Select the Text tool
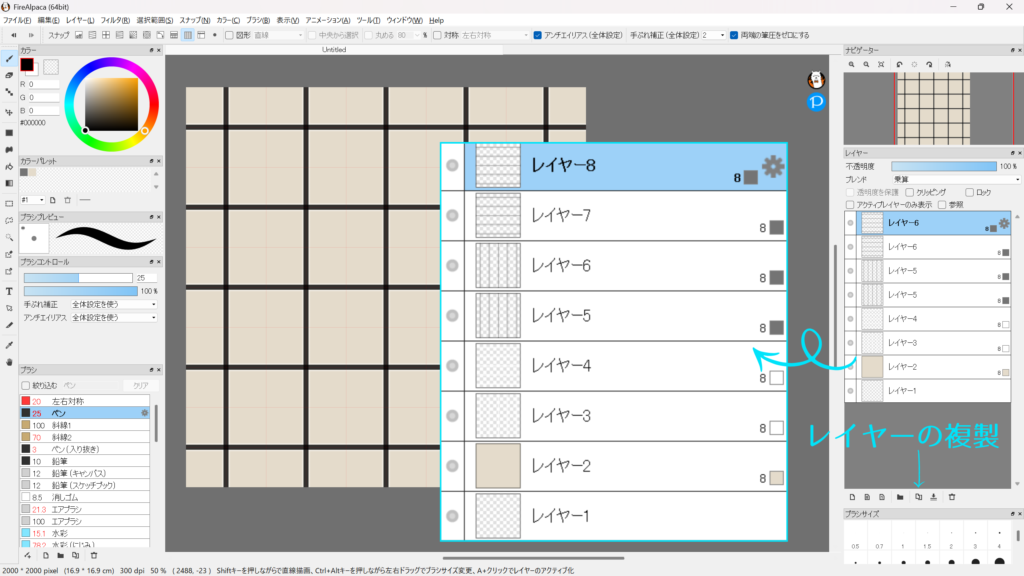1024x576 pixels. (9, 290)
